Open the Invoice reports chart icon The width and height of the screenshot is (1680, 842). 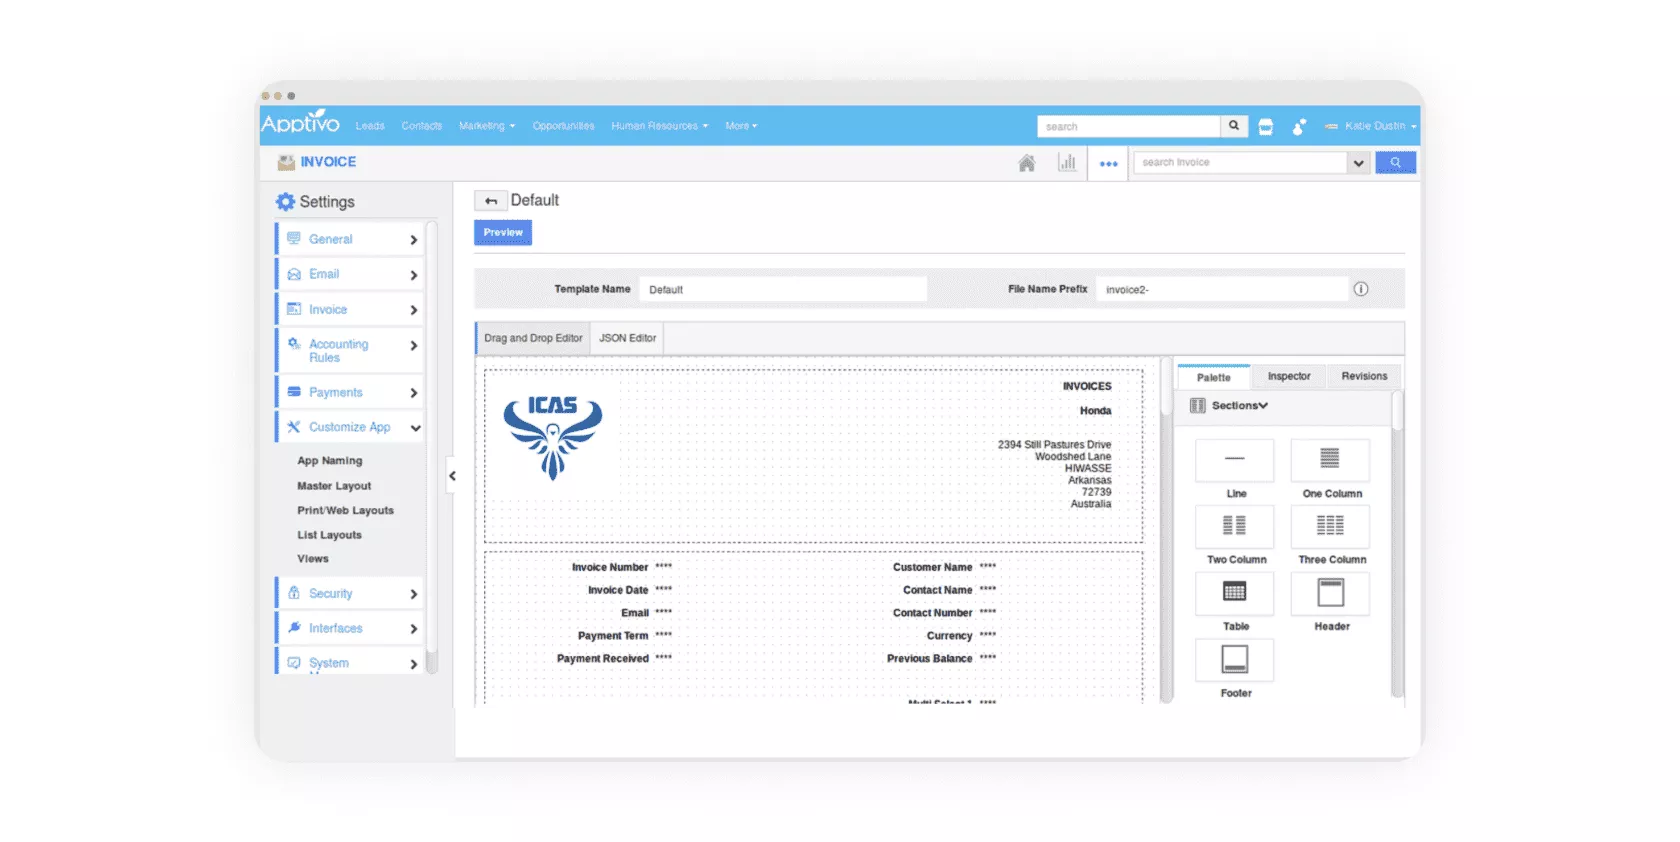1067,162
